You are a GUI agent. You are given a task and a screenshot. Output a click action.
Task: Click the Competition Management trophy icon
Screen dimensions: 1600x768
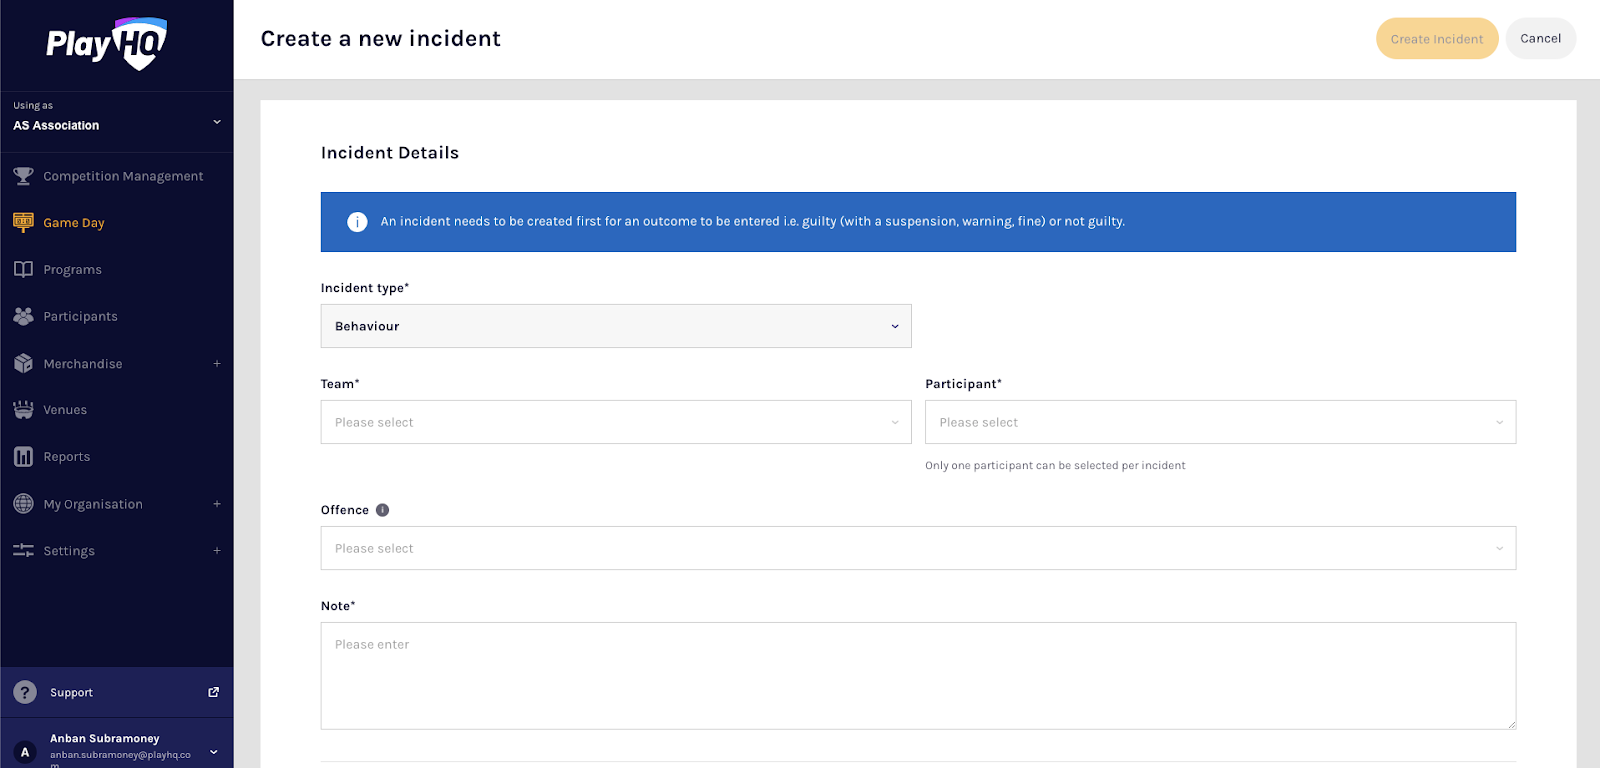tap(23, 176)
